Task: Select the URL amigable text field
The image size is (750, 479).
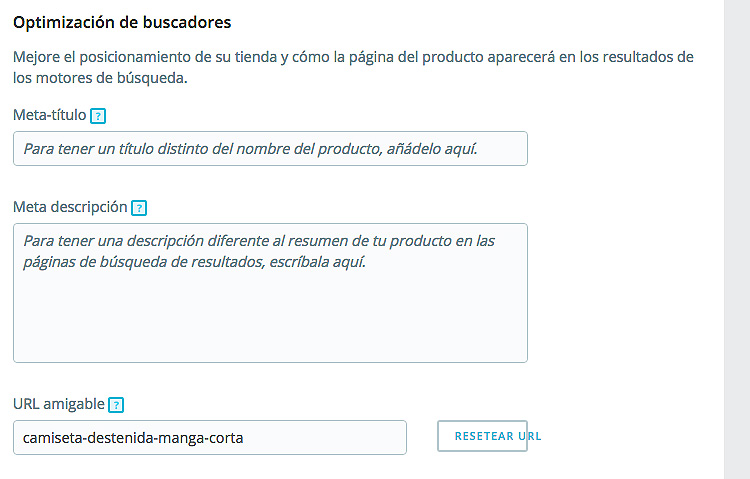Action: tap(210, 437)
